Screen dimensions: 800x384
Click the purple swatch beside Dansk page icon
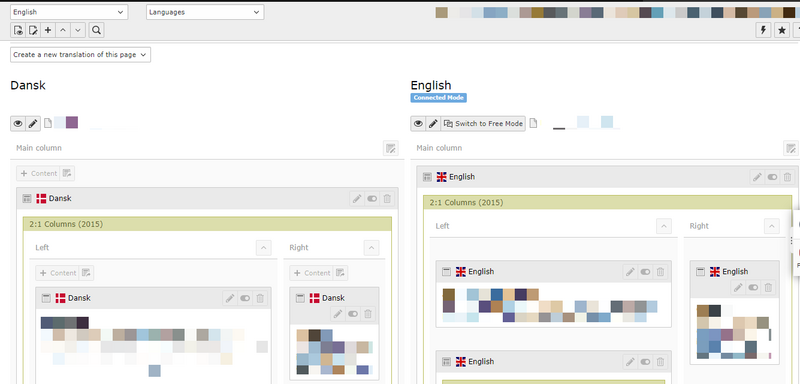tap(72, 122)
